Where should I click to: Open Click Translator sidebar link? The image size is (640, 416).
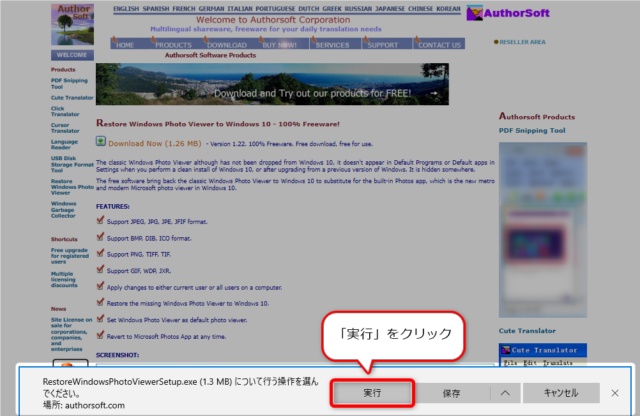(65, 111)
